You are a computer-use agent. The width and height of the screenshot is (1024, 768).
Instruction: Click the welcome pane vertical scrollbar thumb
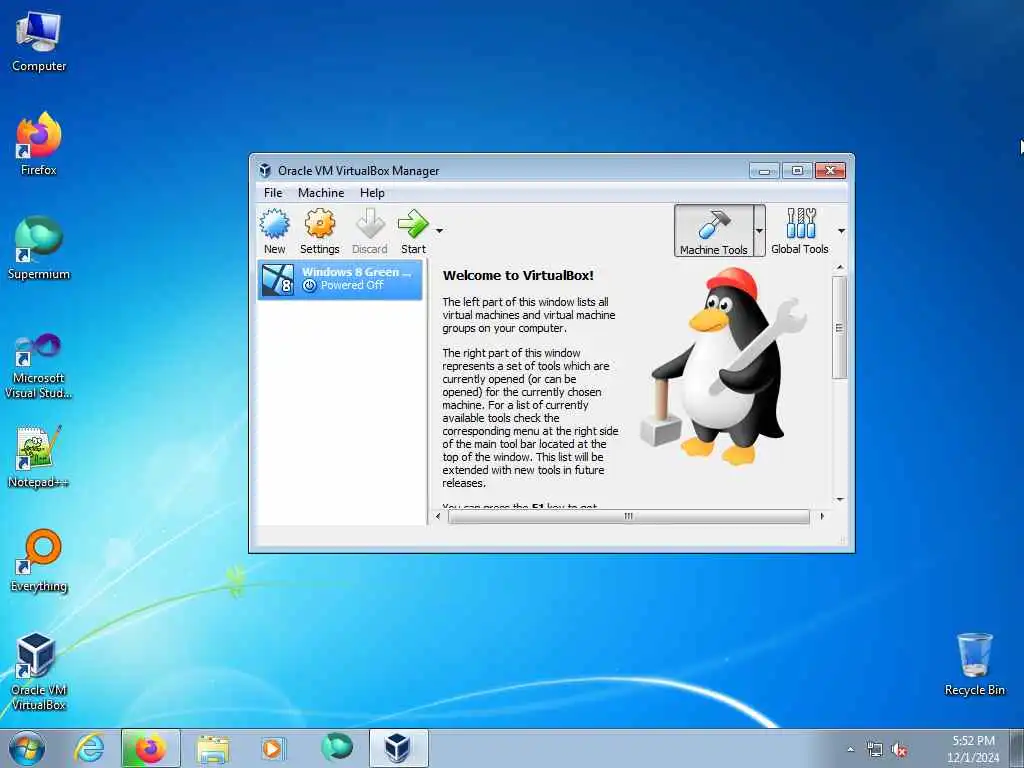[839, 327]
